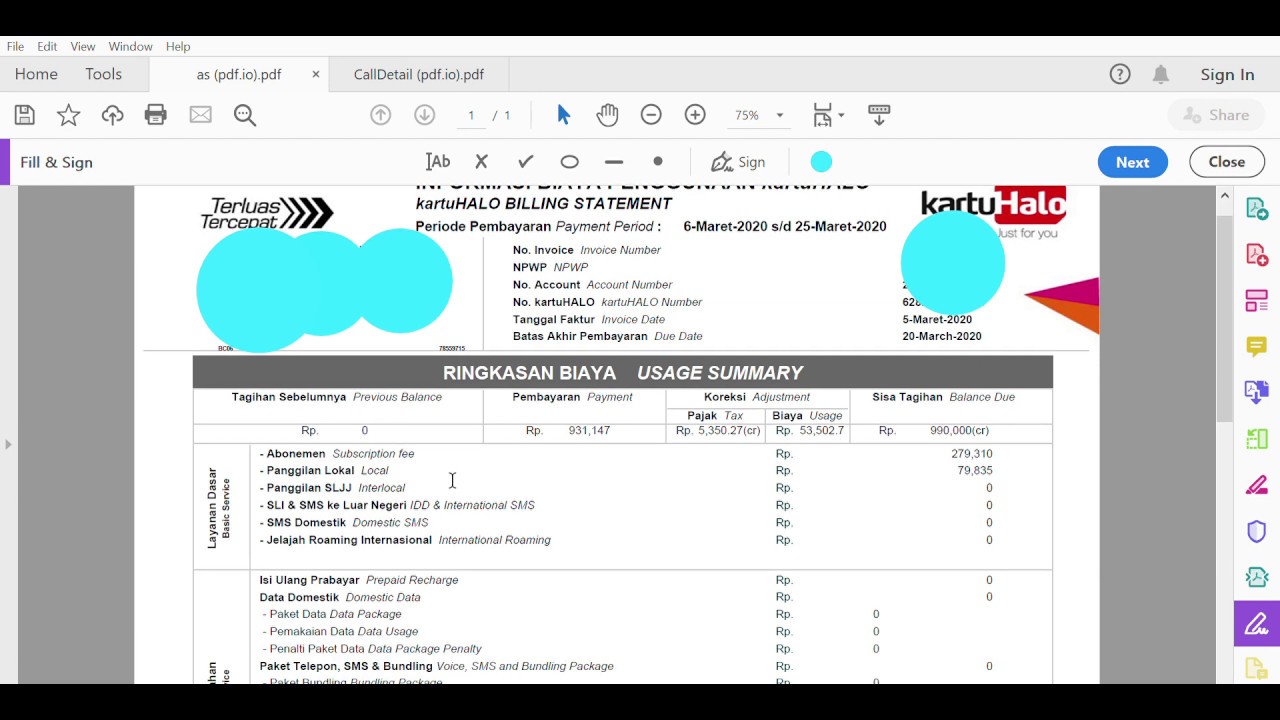This screenshot has height=720, width=1280.
Task: Open the cyan color picker swatch
Action: (x=821, y=162)
